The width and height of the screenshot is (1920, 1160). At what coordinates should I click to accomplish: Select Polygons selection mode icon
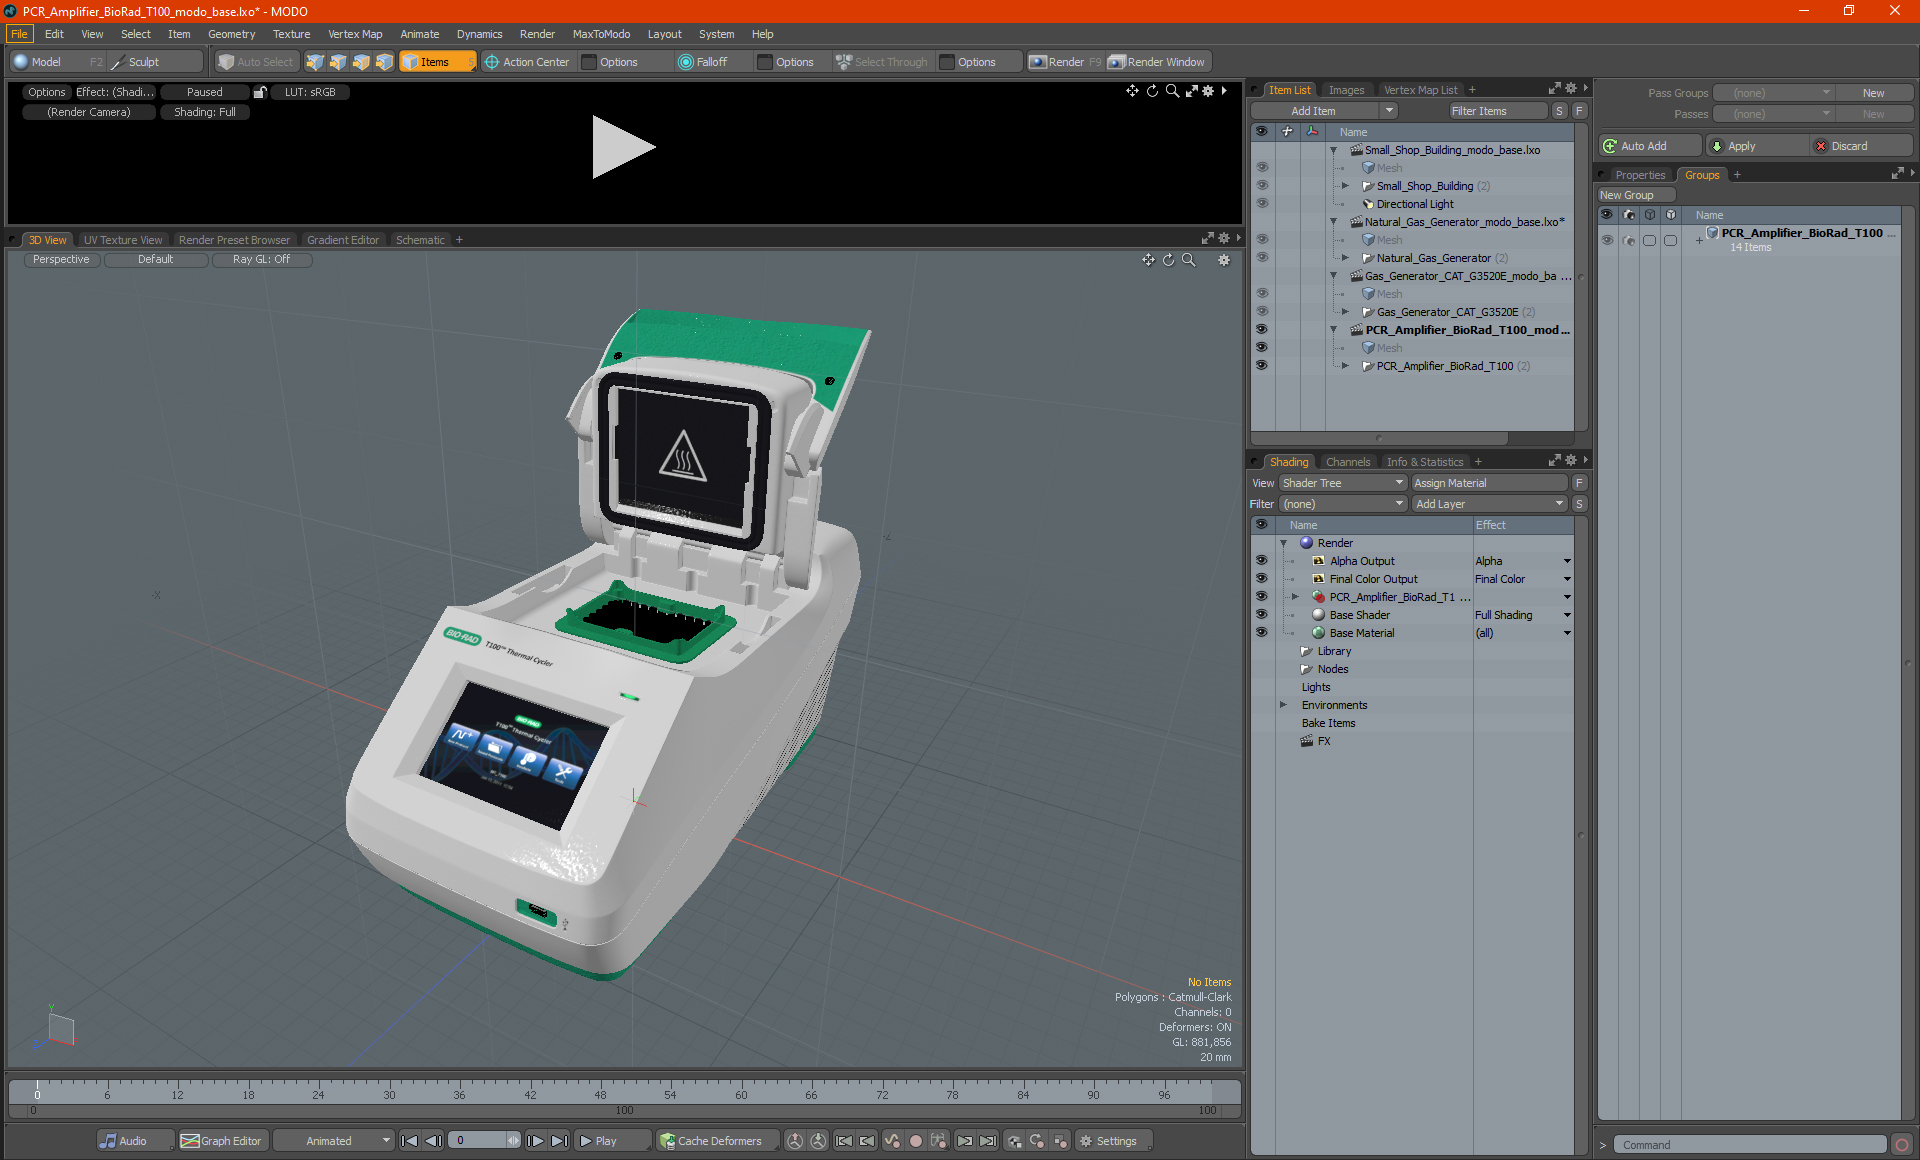[x=361, y=62]
